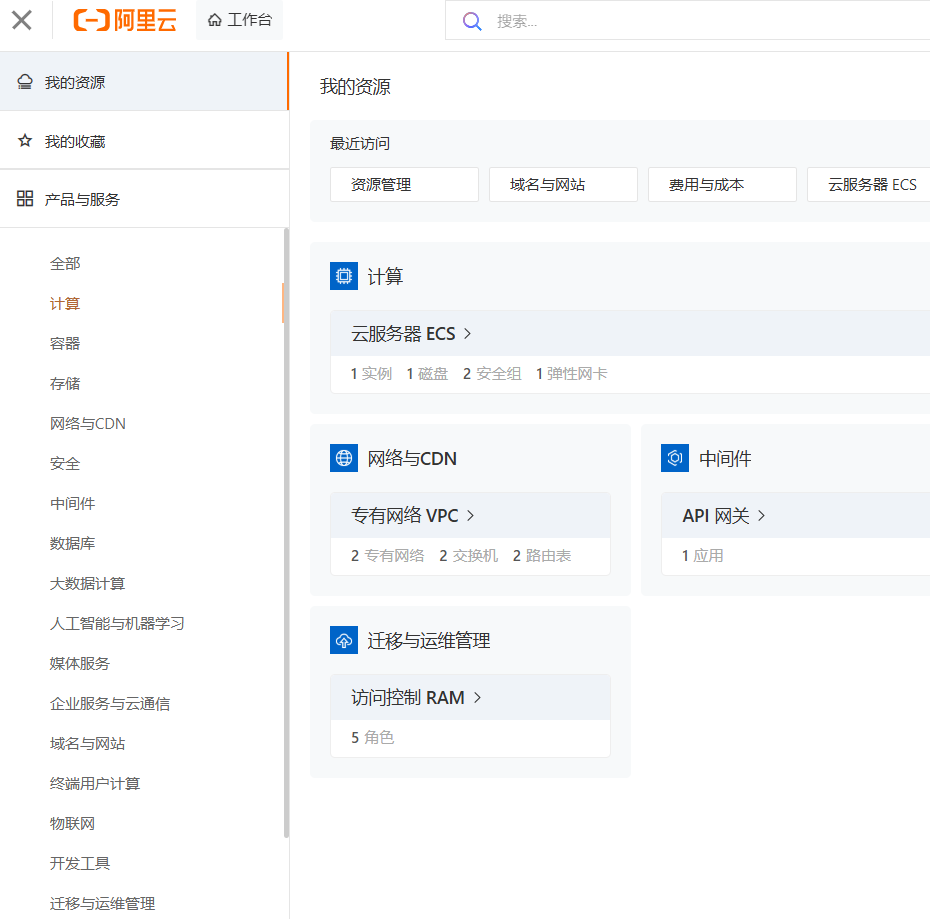View 1 弹性网卡 network interfaces
This screenshot has width=930, height=919.
pyautogui.click(x=572, y=374)
